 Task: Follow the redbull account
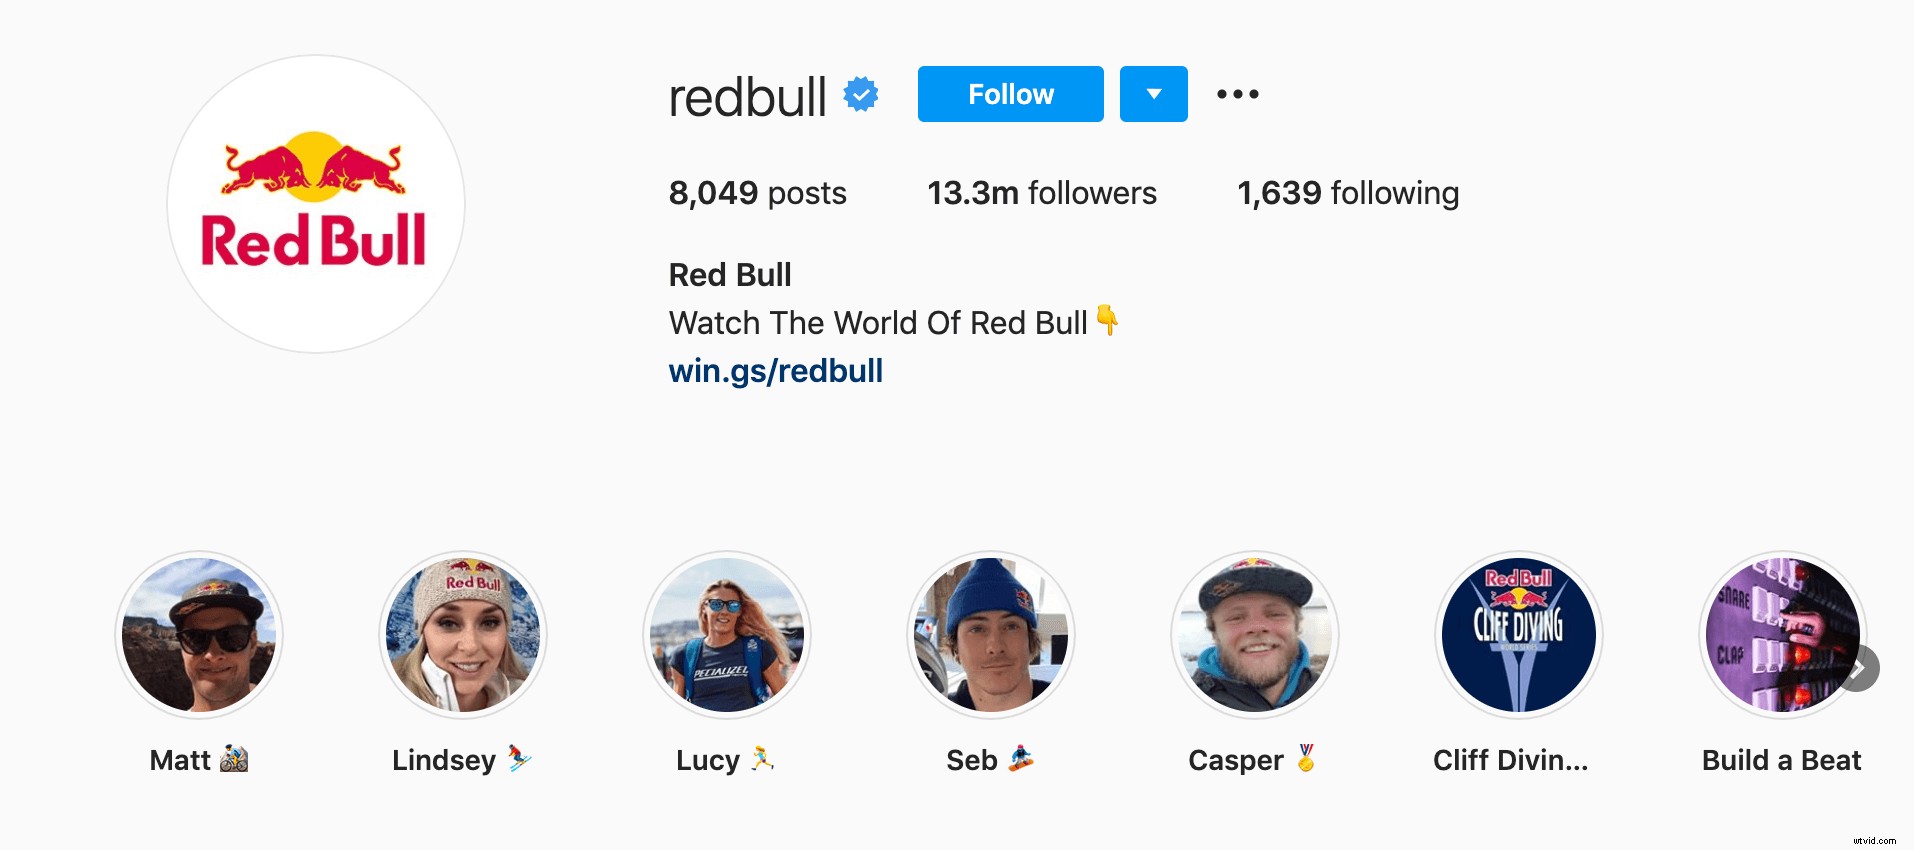(1010, 94)
